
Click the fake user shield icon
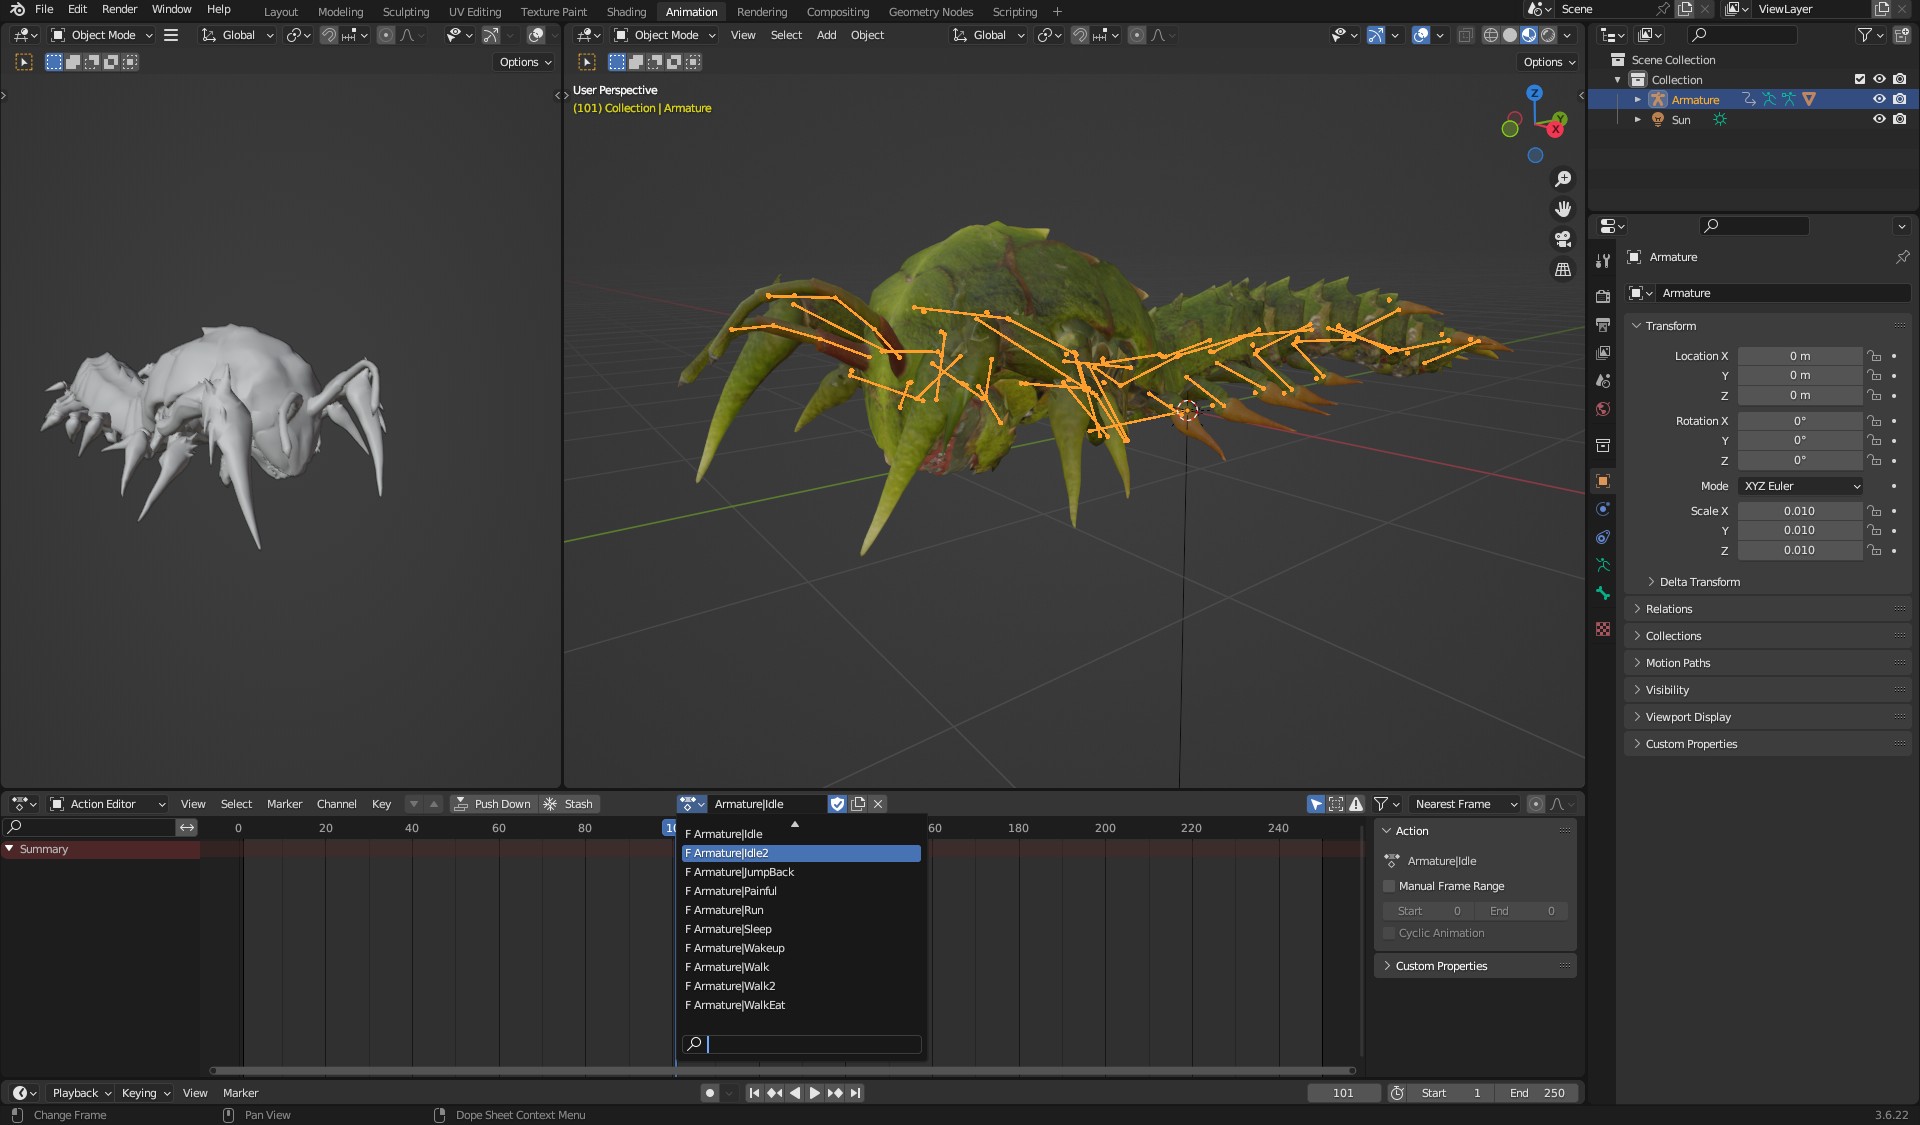pyautogui.click(x=838, y=804)
